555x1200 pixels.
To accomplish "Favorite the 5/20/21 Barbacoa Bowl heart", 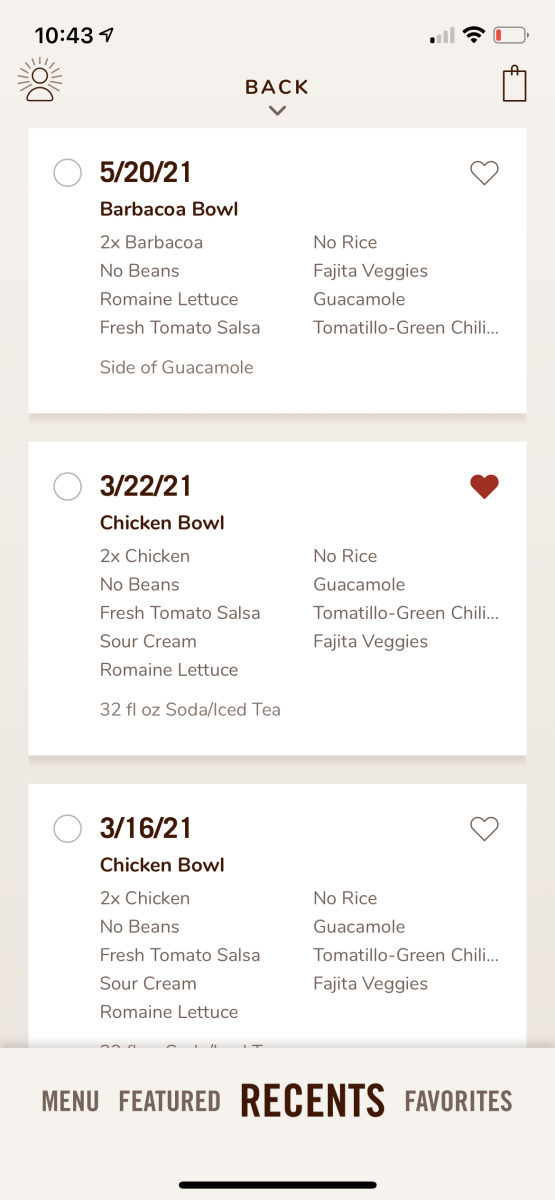I will [484, 174].
